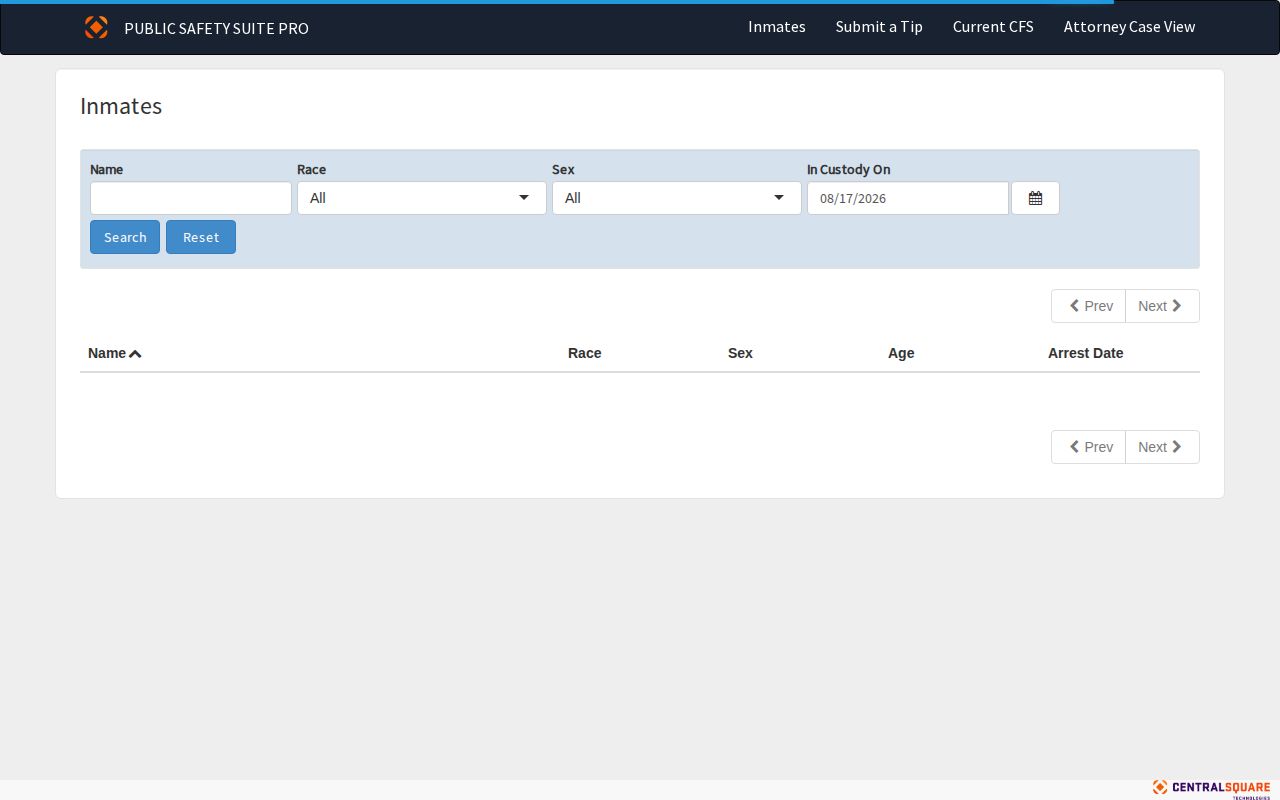Click the Inmates page heading
The image size is (1280, 800).
(x=121, y=106)
